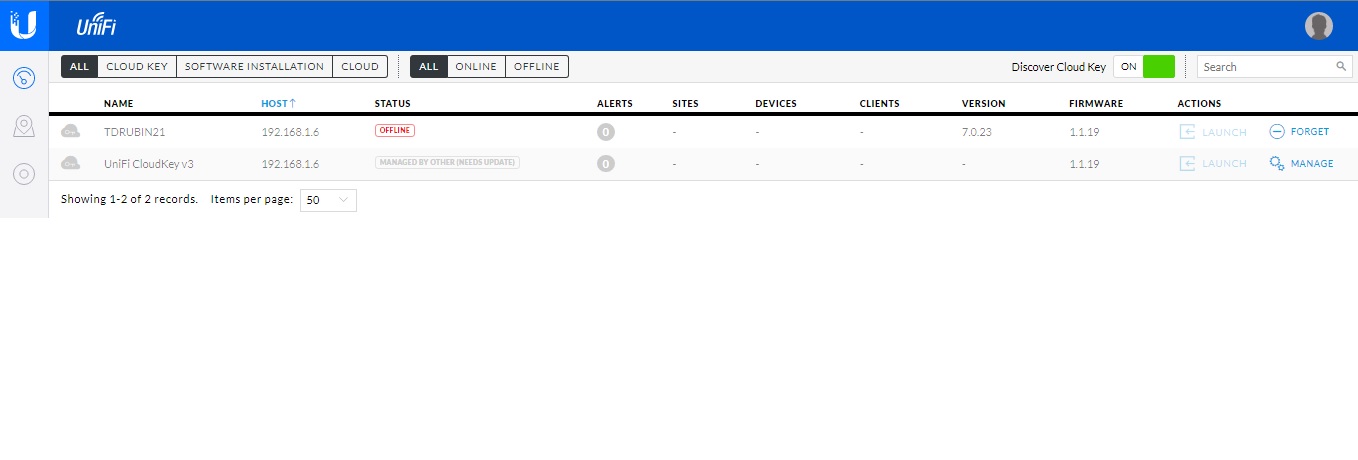Click the FIRMWARE column header
Viewport: 1358px width, 460px height.
point(1096,103)
